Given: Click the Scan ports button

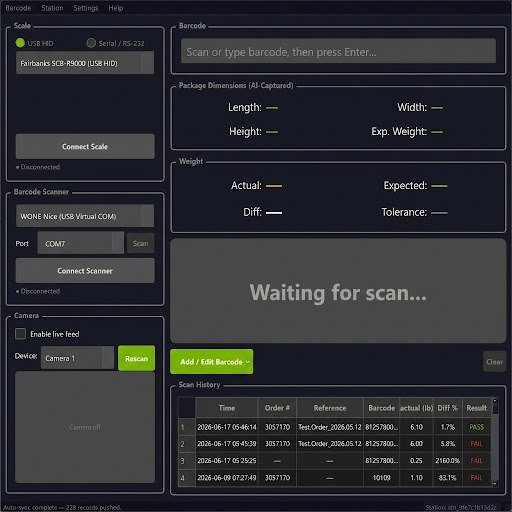Looking at the screenshot, I should (140, 243).
